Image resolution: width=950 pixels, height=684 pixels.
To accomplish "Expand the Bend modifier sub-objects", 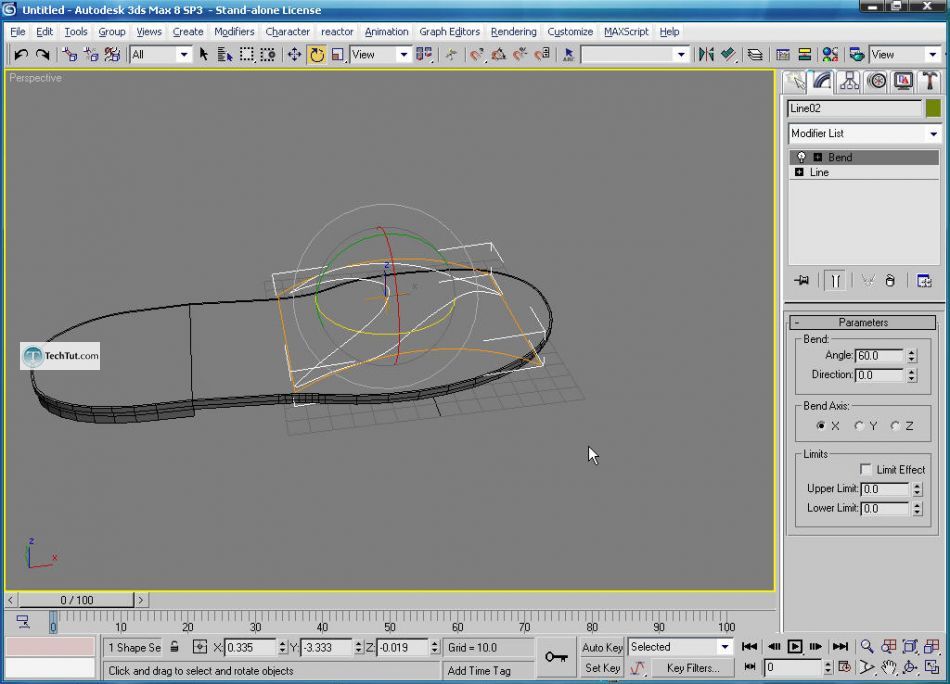I will click(817, 157).
